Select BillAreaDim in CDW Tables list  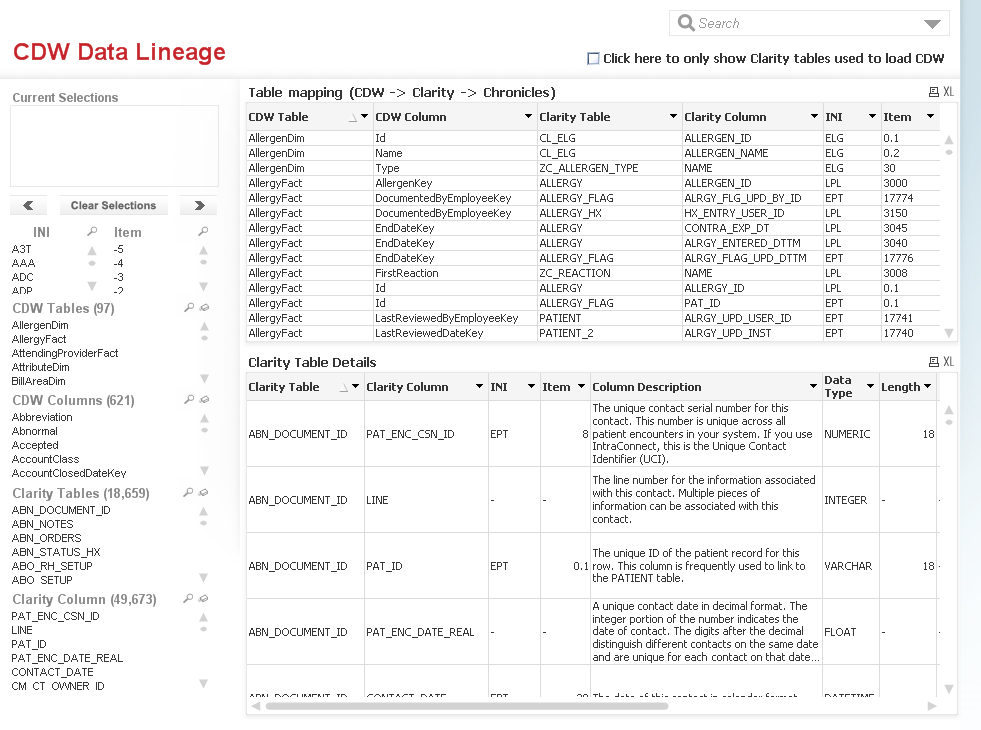(x=38, y=381)
